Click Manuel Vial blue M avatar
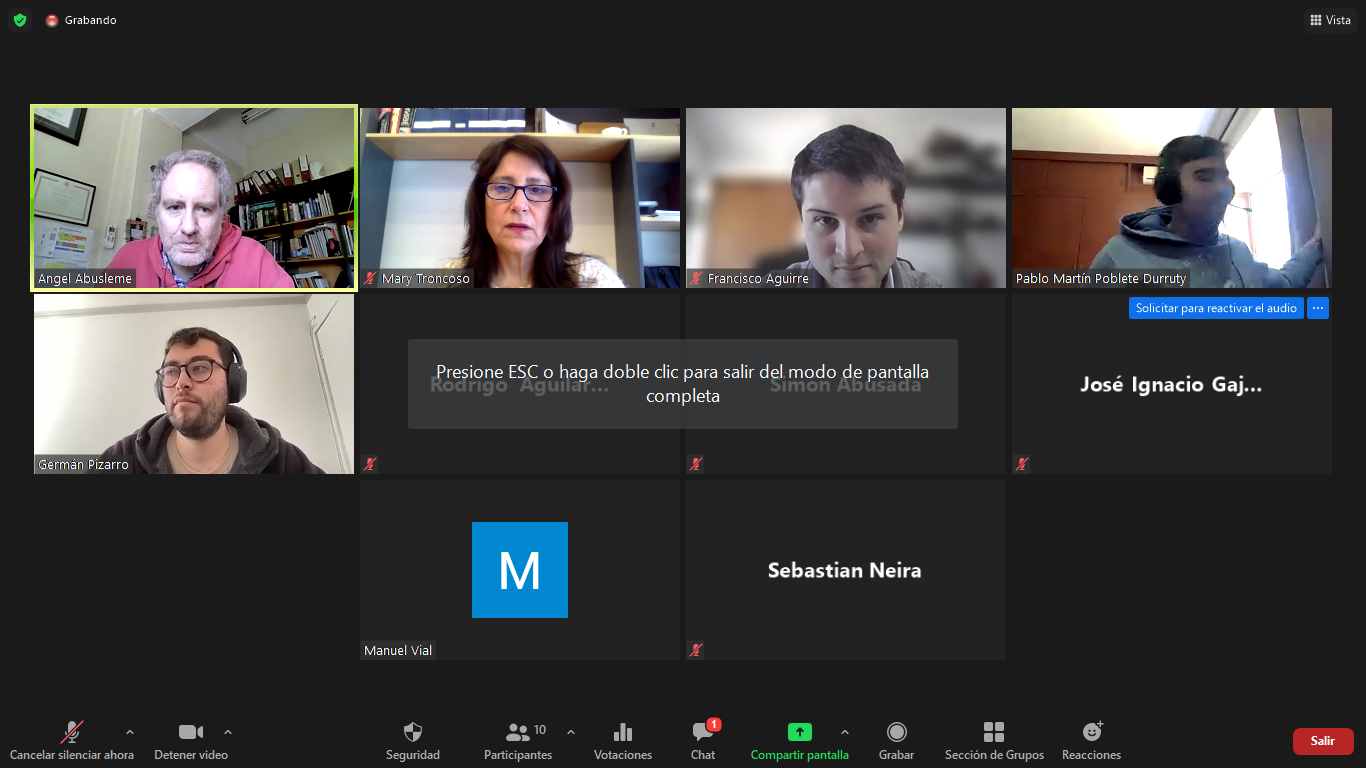This screenshot has height=768, width=1366. point(520,570)
